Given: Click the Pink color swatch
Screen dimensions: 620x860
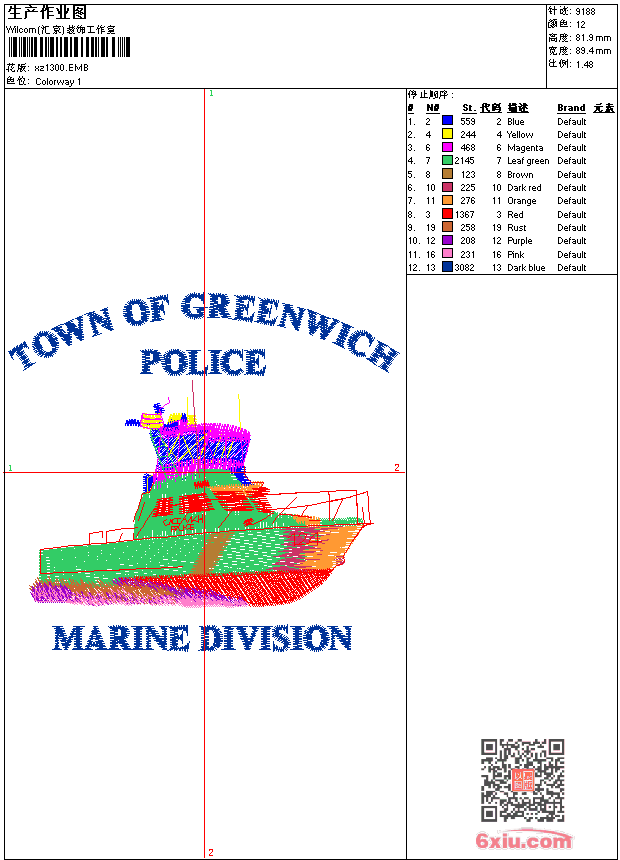Looking at the screenshot, I should pos(448,254).
